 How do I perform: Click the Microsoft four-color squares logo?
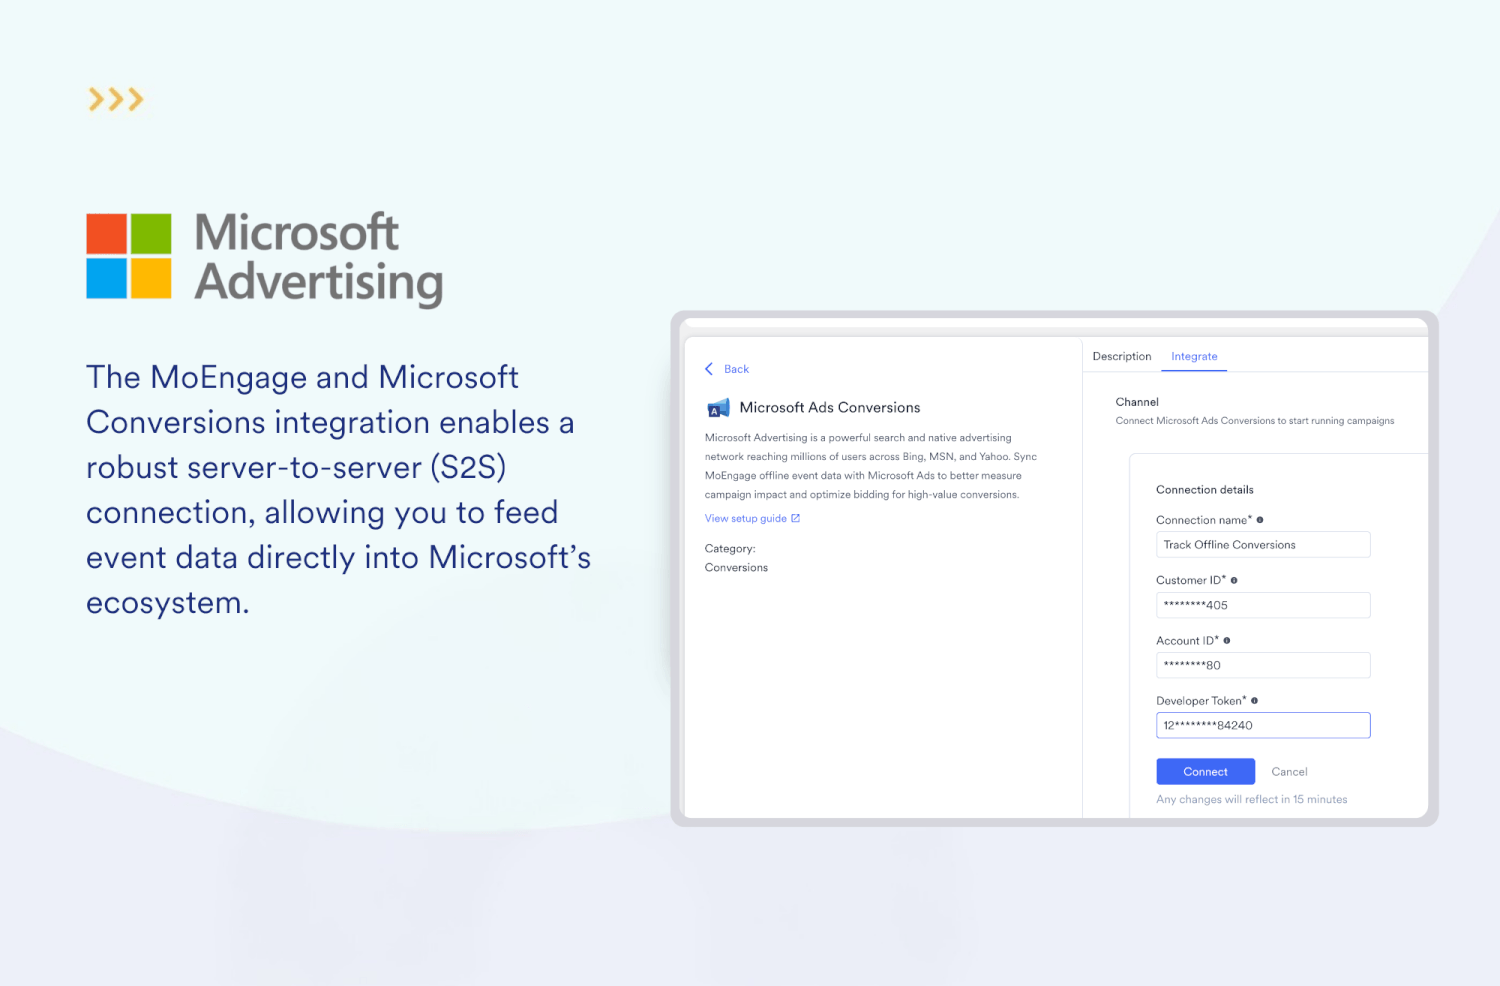[129, 256]
